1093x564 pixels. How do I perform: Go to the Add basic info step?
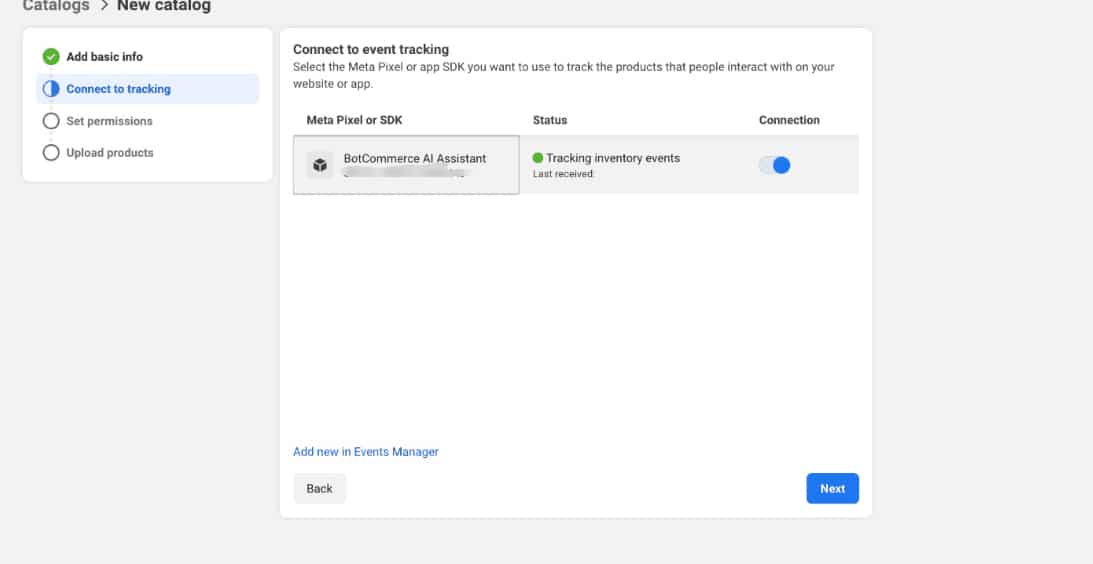[x=104, y=57]
